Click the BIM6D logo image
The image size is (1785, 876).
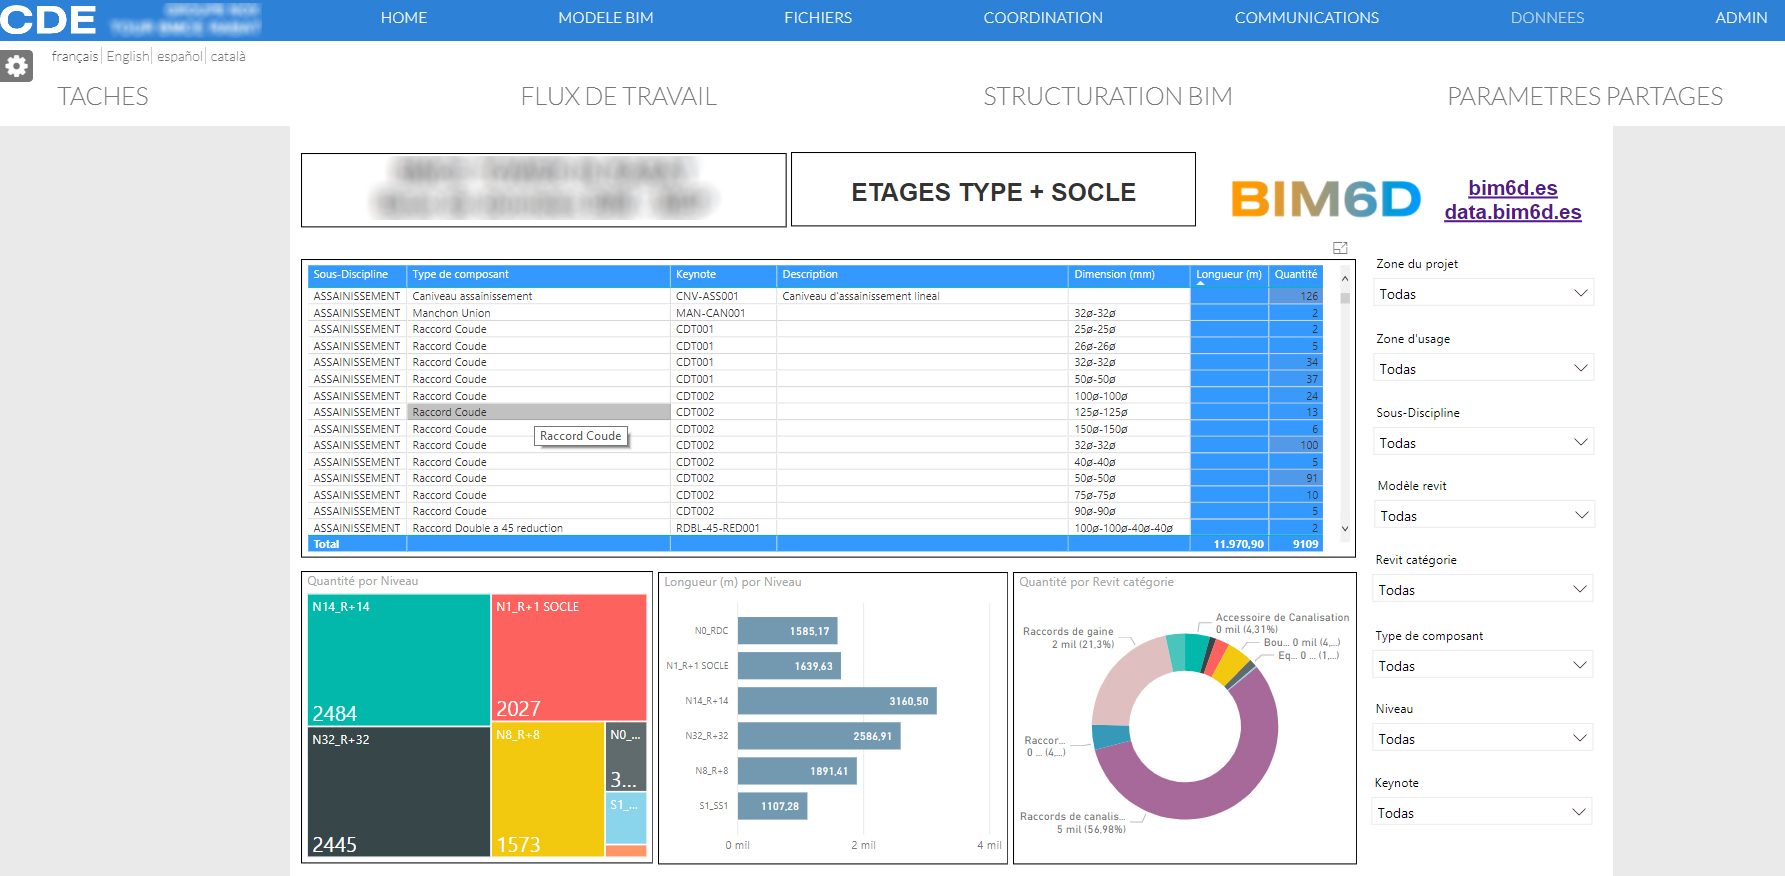[x=1325, y=199]
